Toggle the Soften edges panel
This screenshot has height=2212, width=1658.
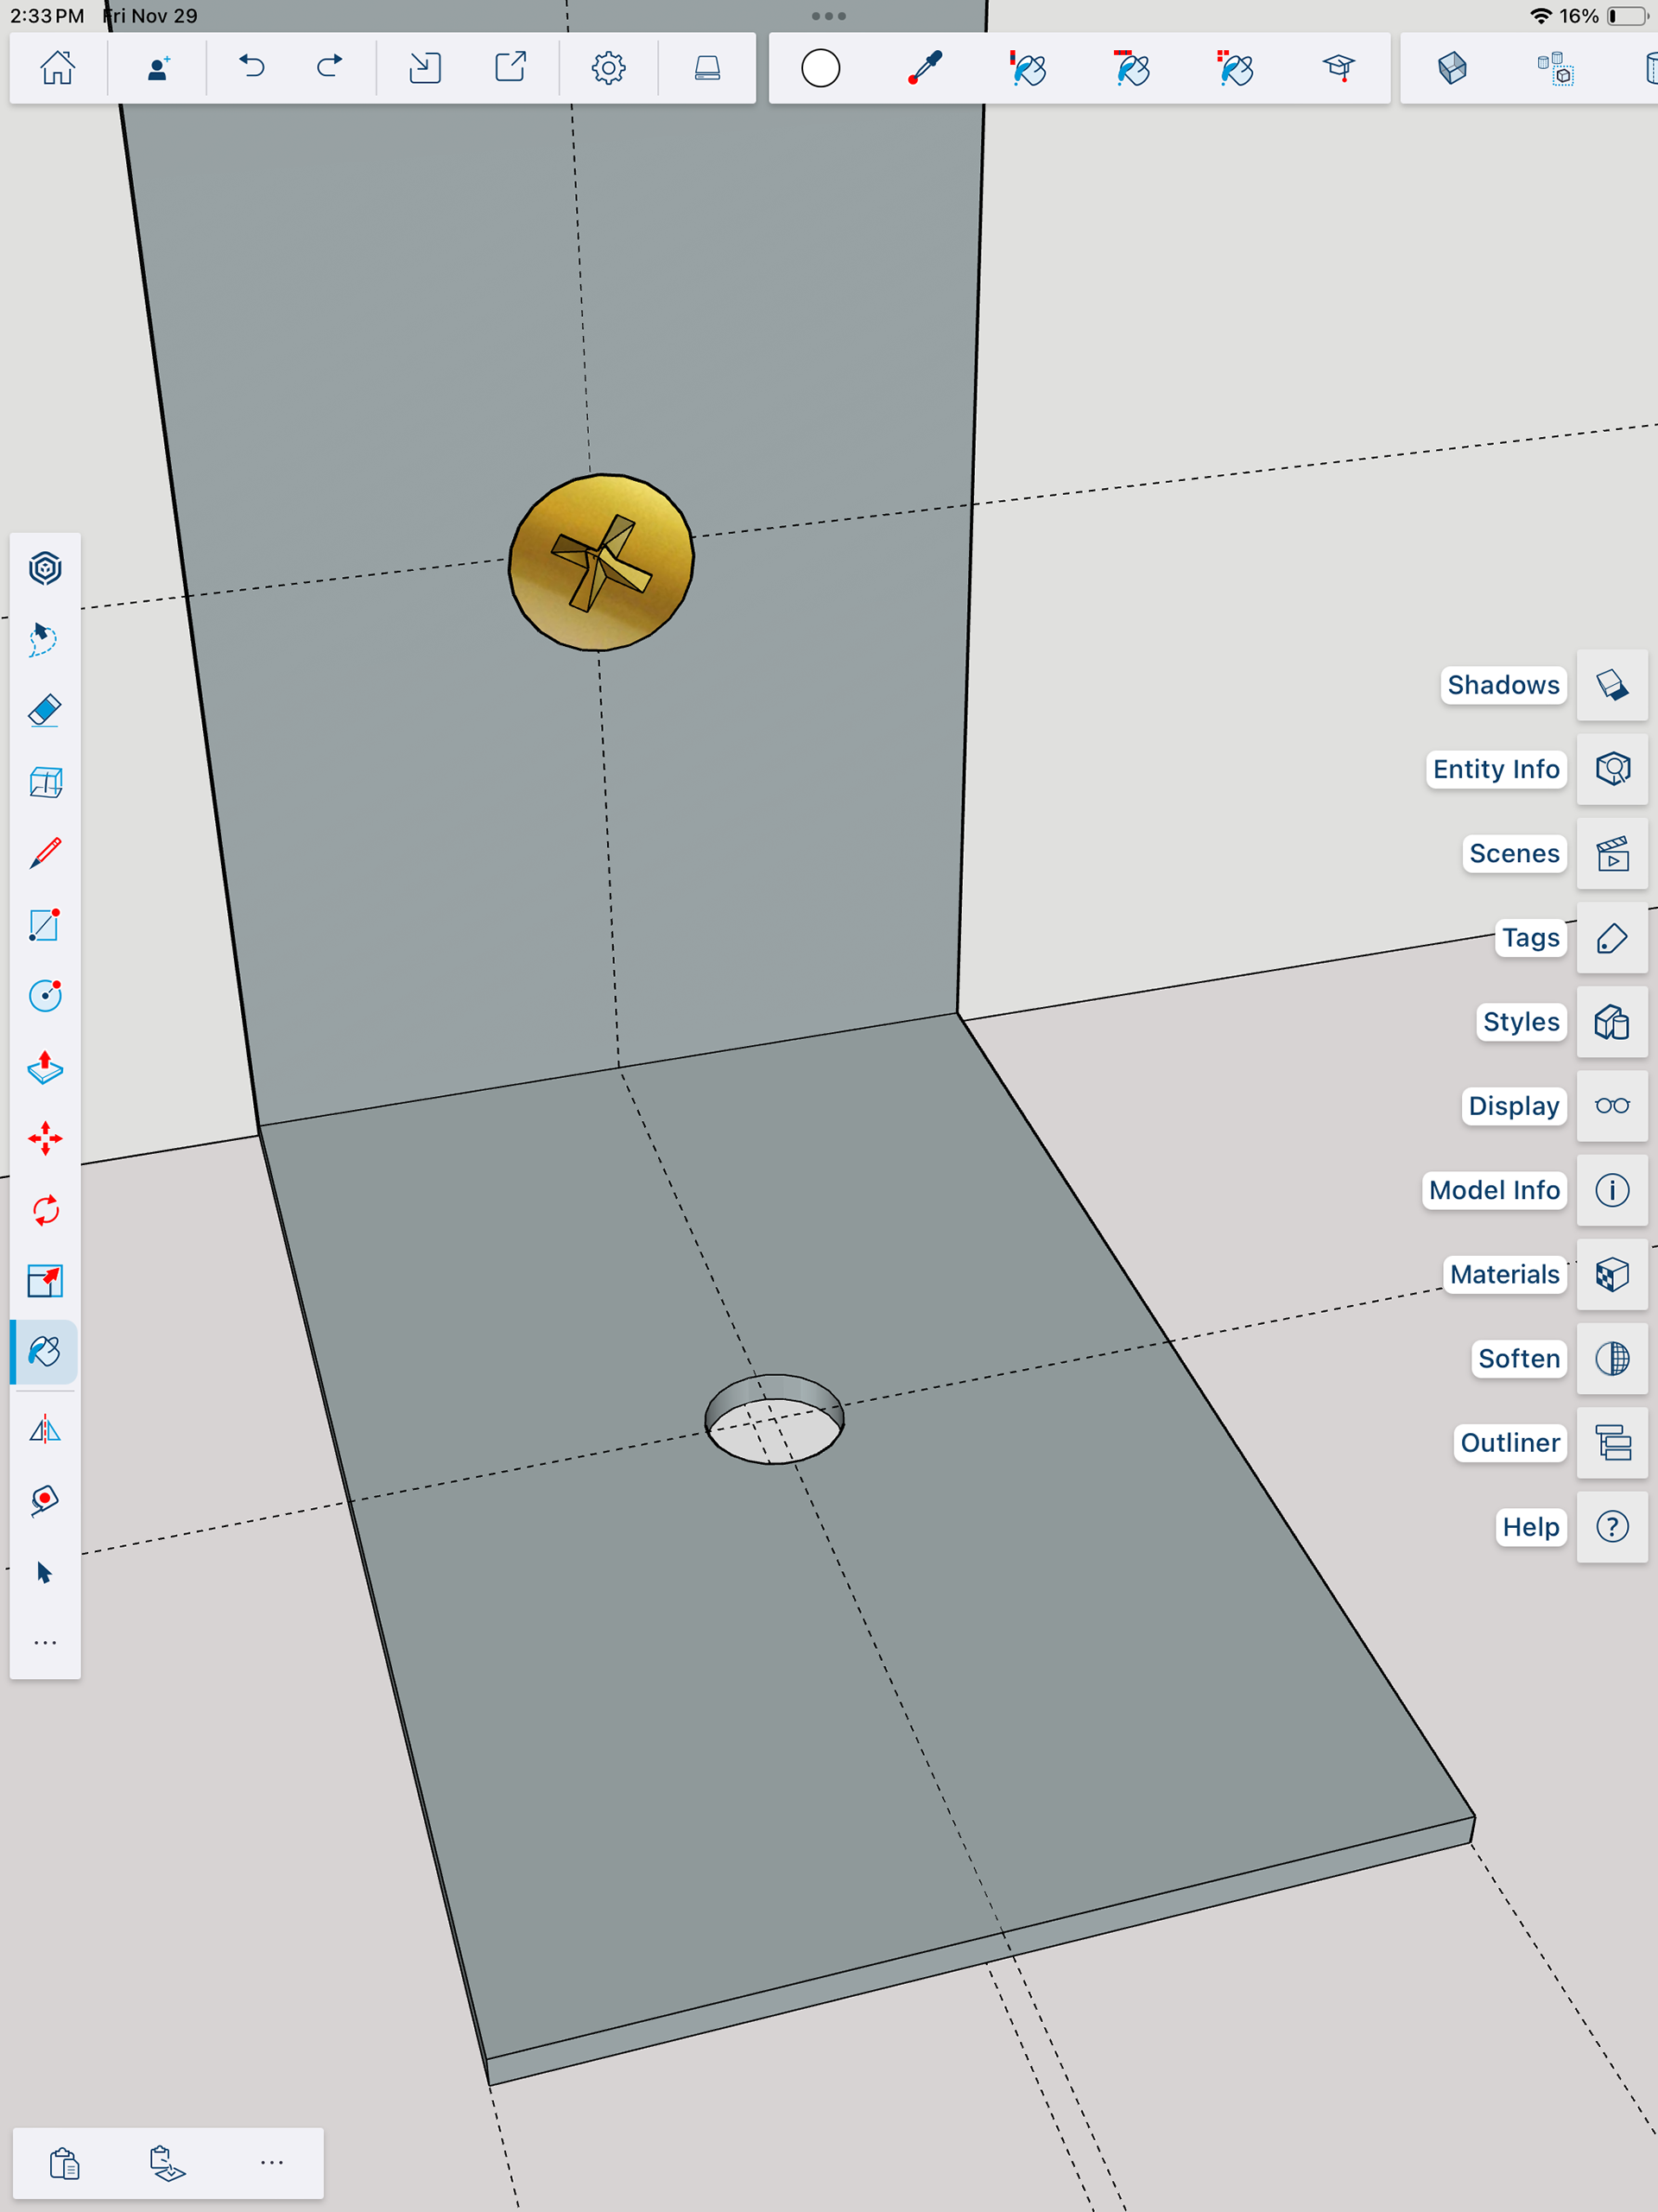1611,1358
